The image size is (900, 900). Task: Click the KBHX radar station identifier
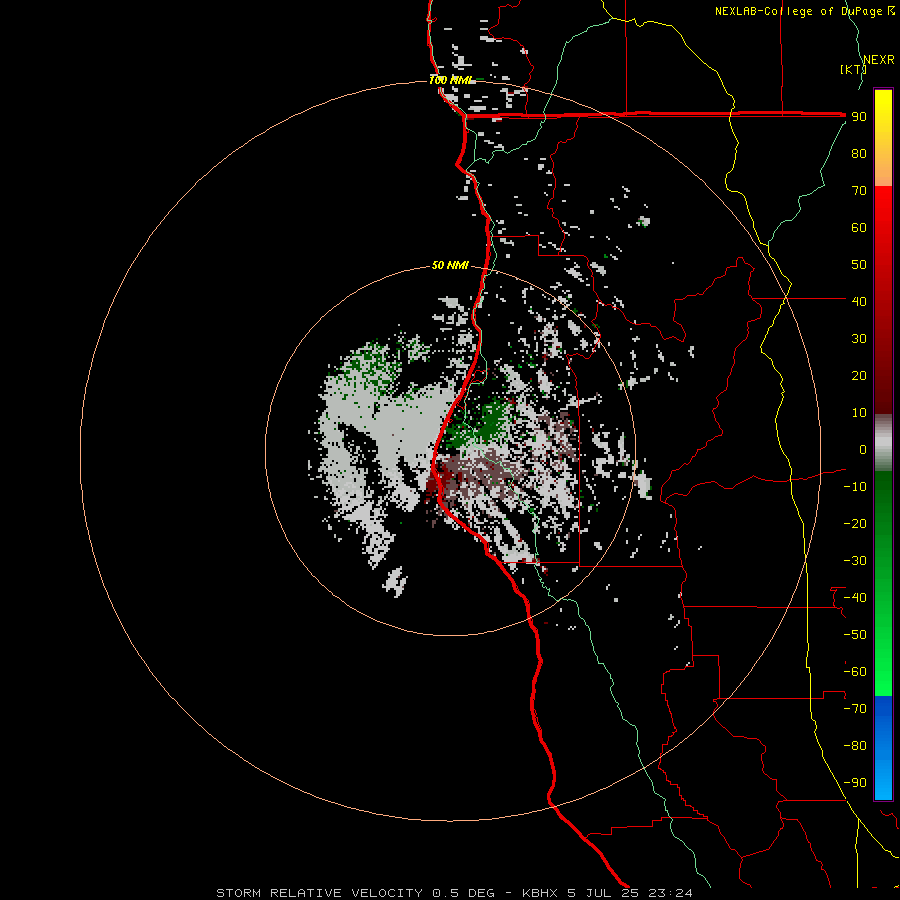point(540,893)
